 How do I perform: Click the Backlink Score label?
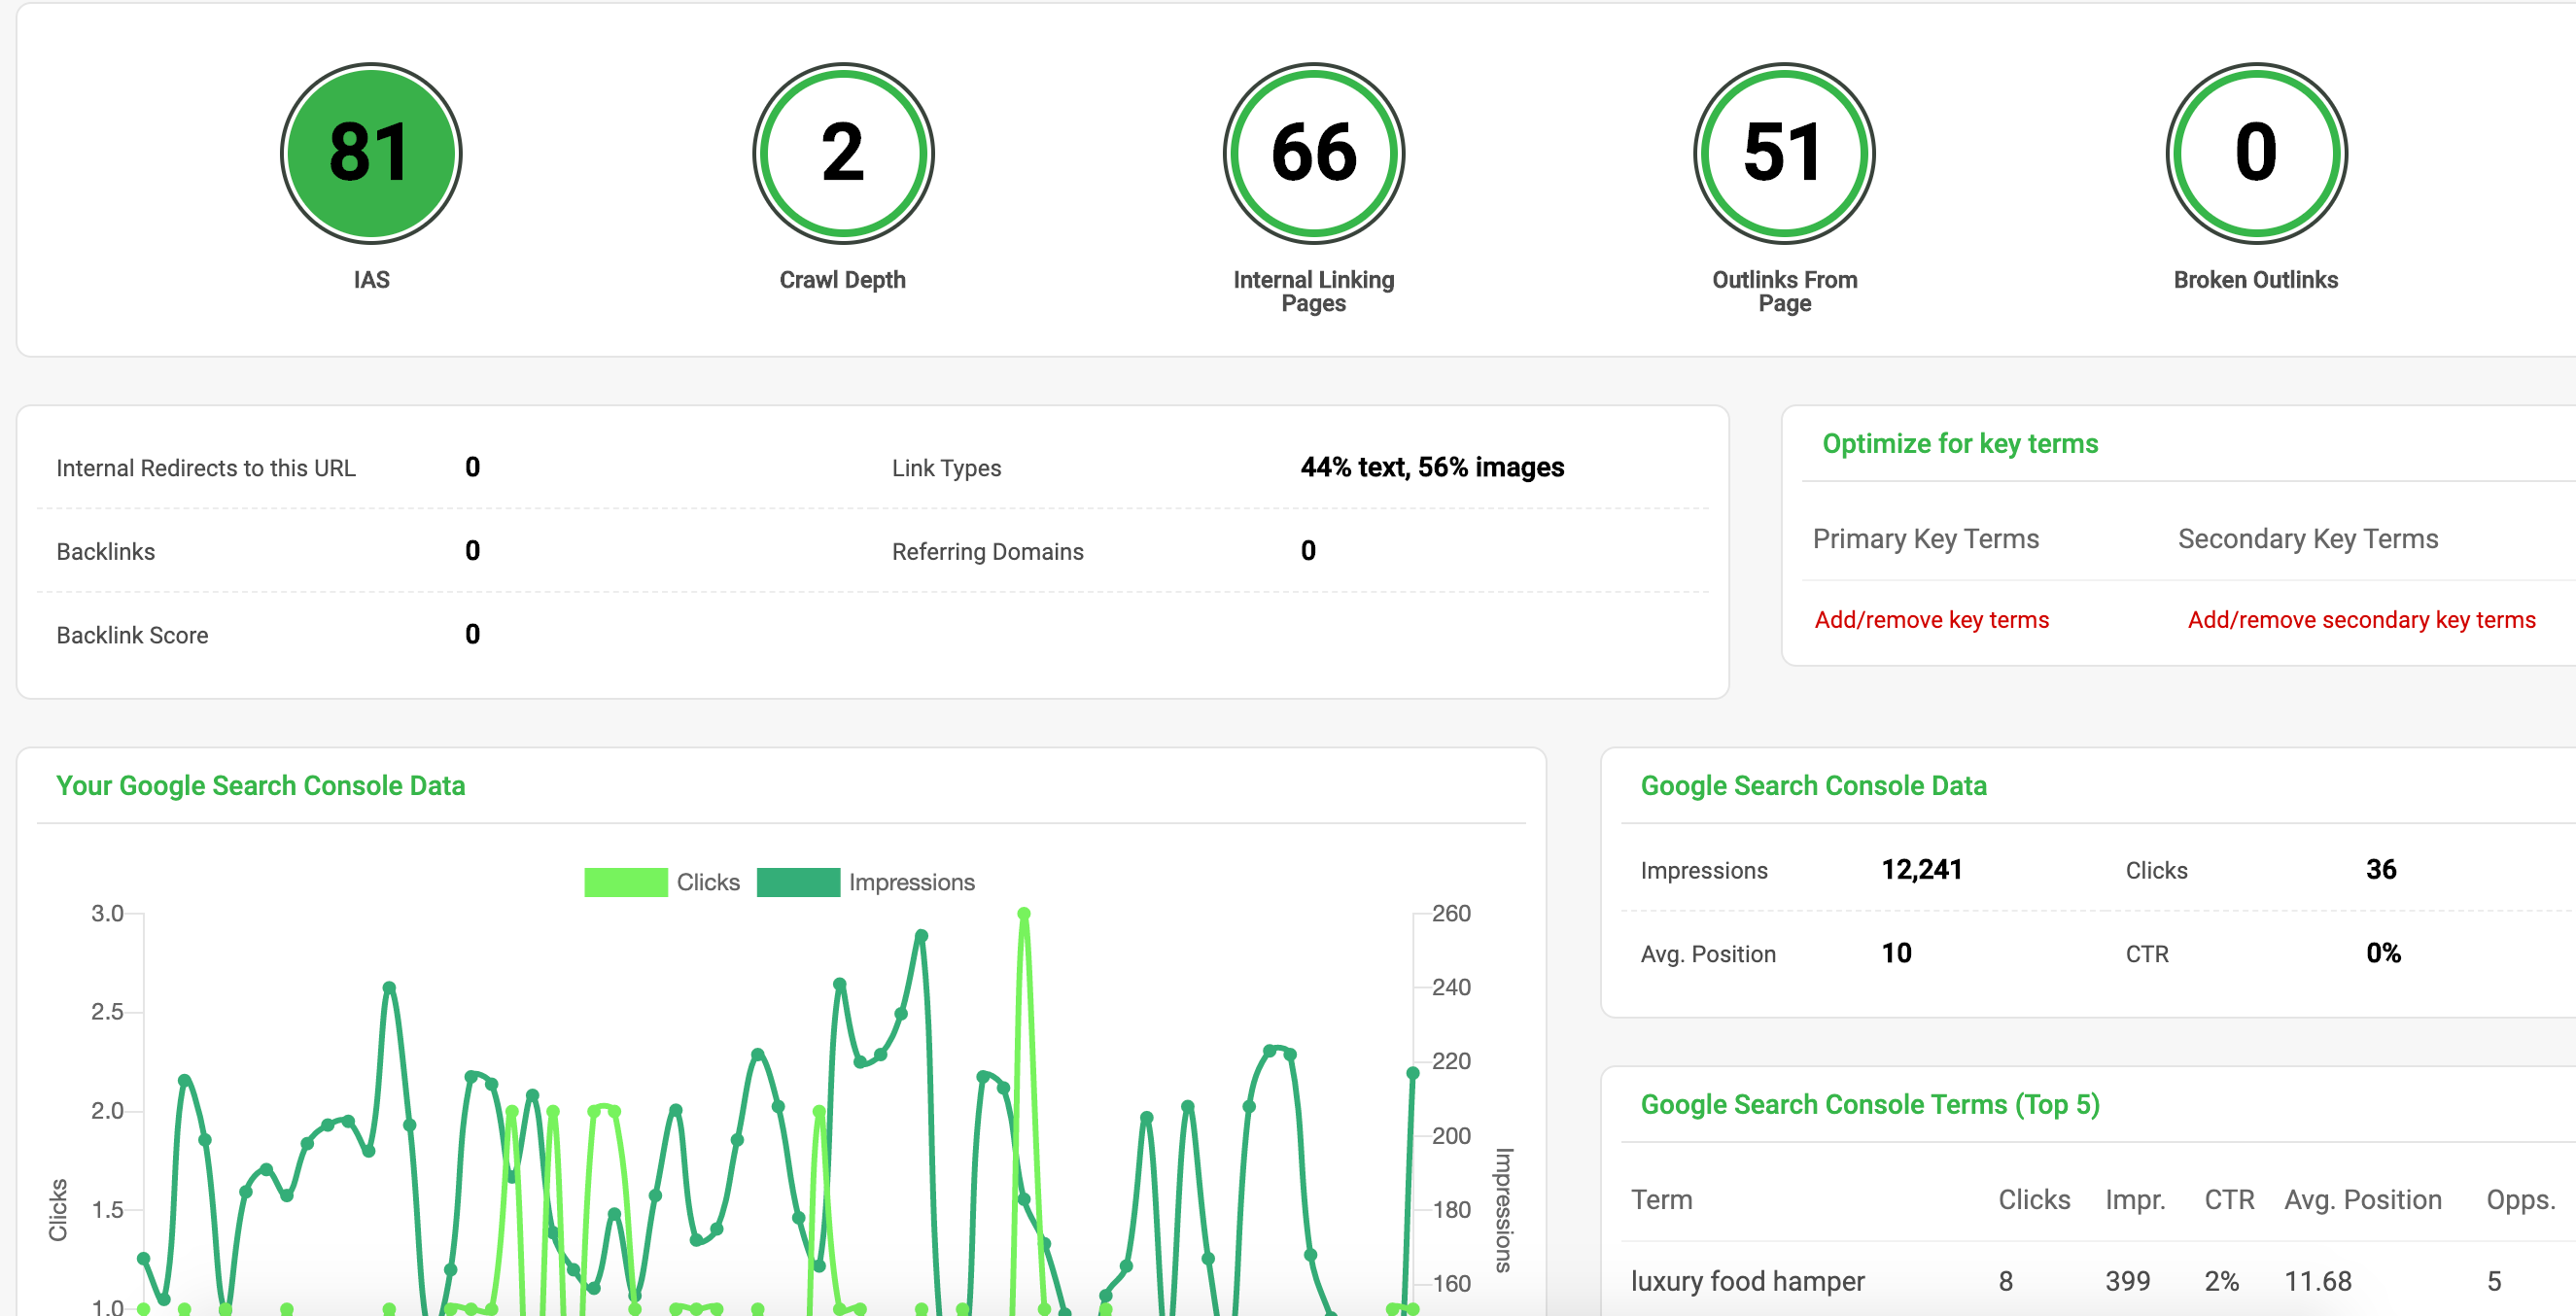pos(132,636)
